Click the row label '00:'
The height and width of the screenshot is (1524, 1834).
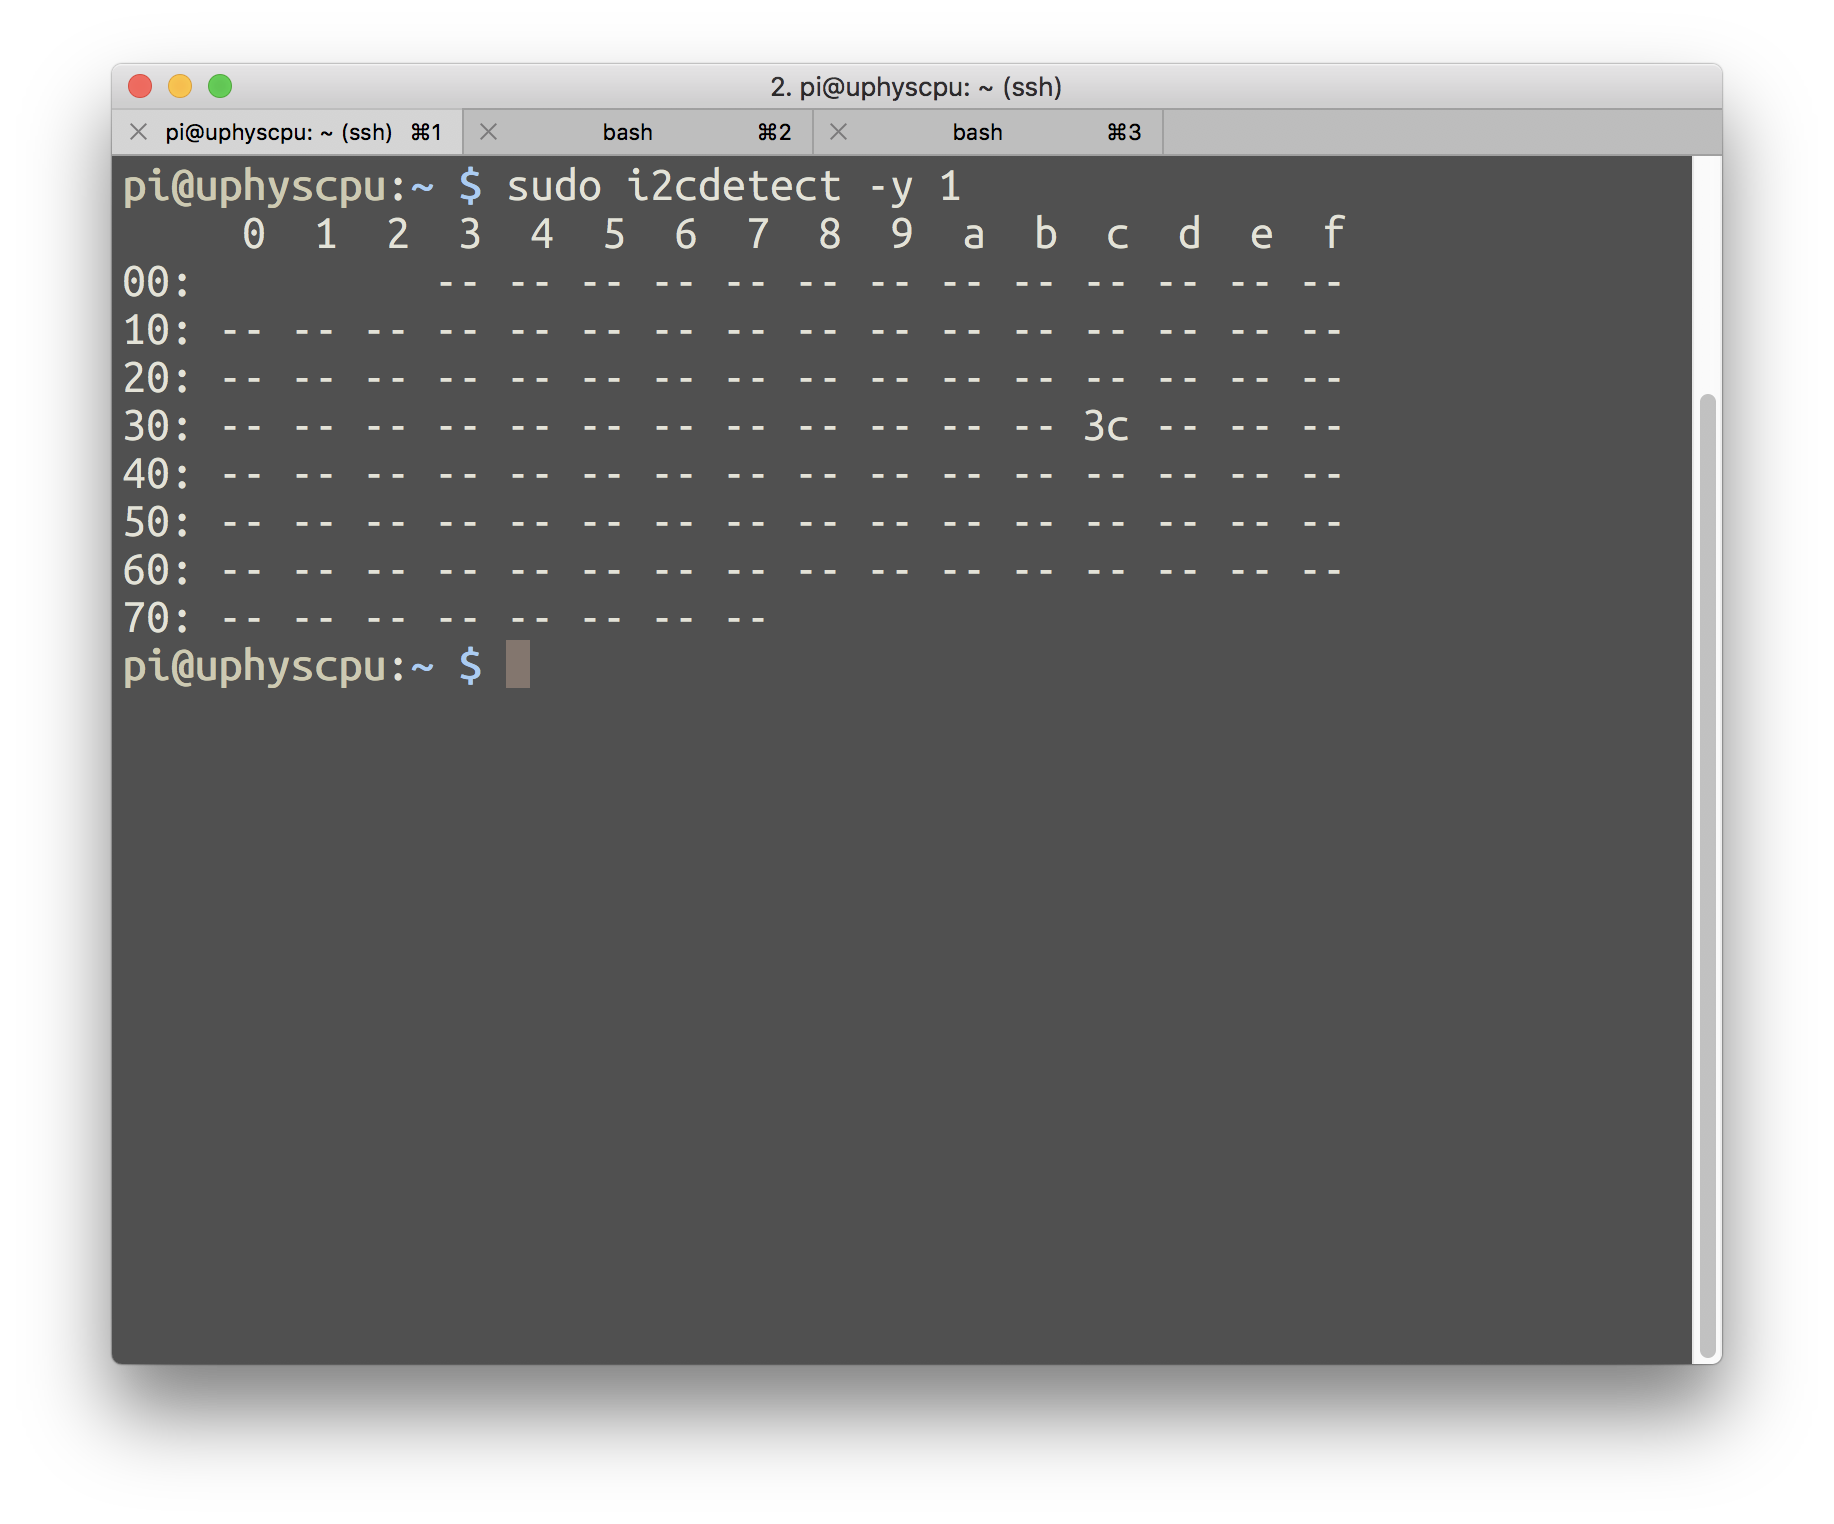157,283
